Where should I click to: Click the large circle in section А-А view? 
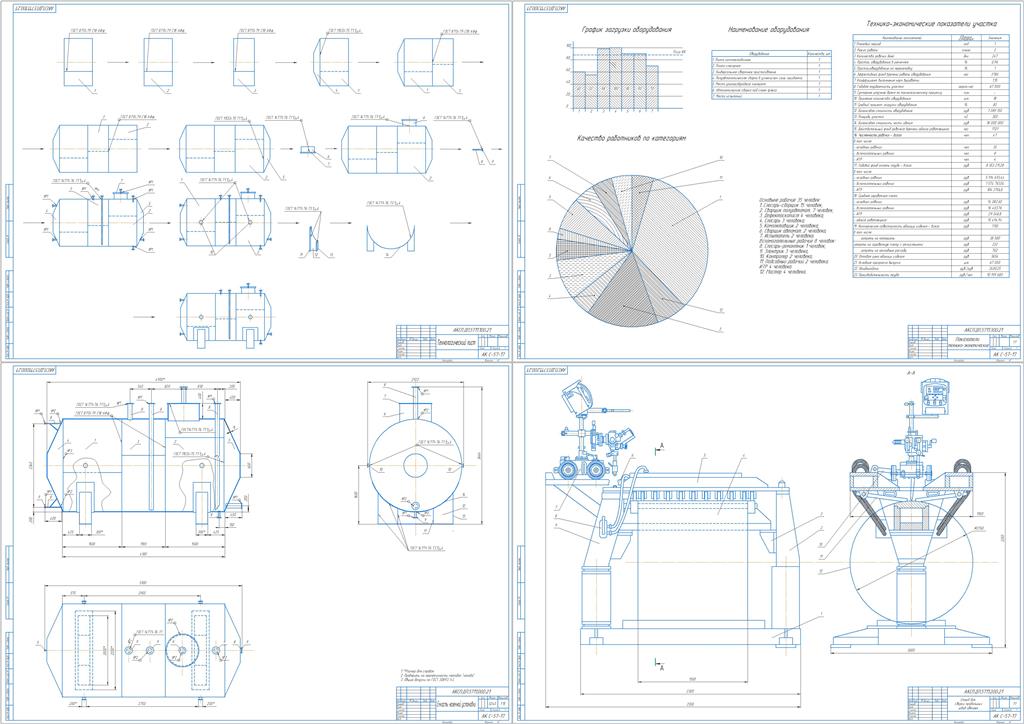pyautogui.click(x=910, y=564)
